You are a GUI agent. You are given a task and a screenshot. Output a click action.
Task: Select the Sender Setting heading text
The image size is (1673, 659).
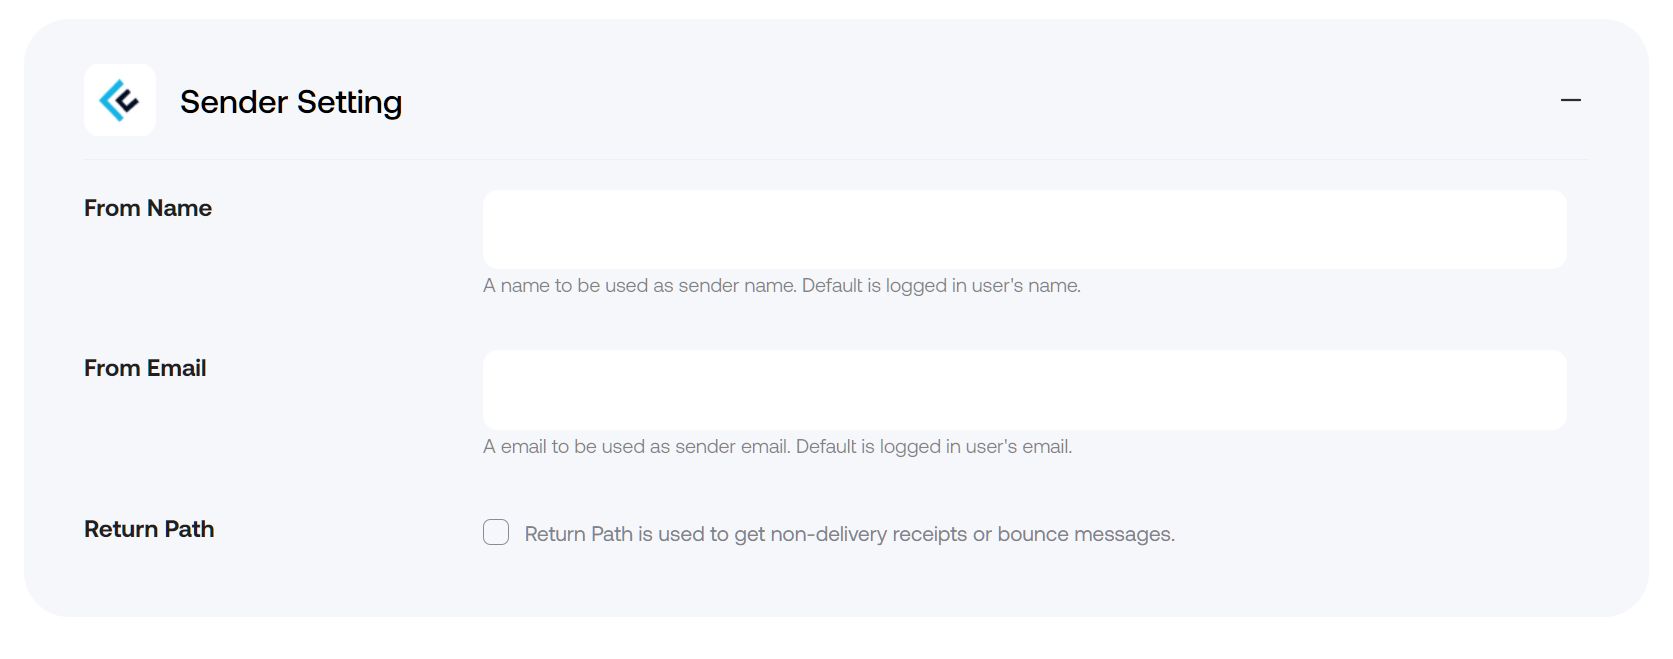pos(291,102)
